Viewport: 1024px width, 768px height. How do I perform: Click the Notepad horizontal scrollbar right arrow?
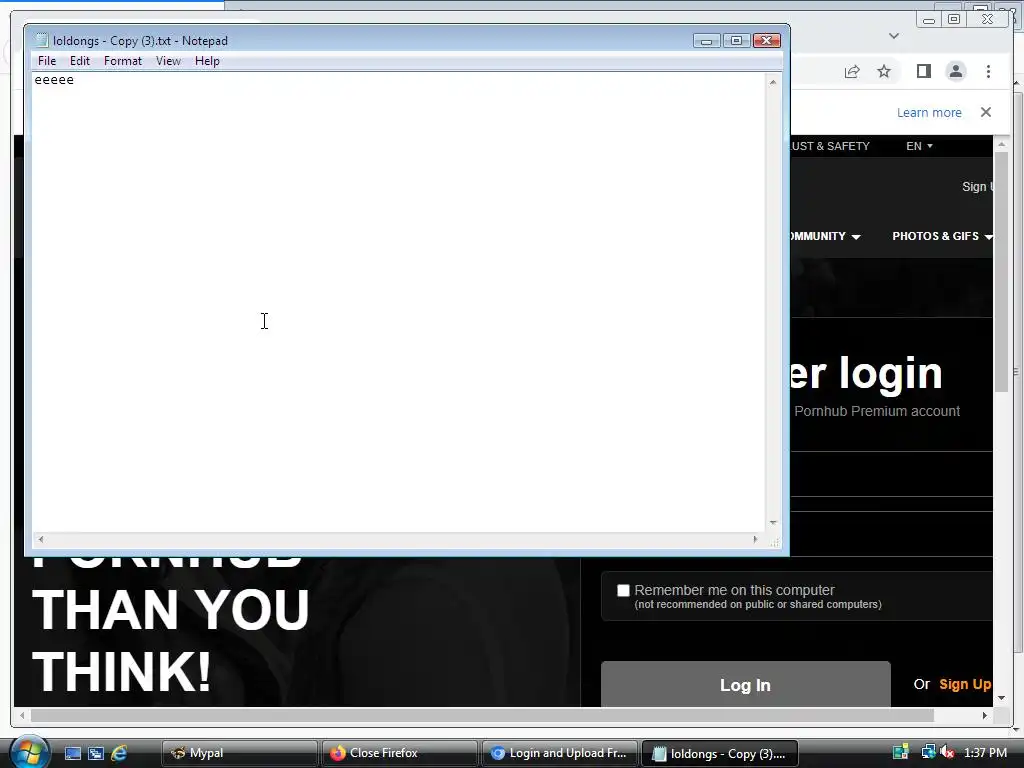[756, 539]
